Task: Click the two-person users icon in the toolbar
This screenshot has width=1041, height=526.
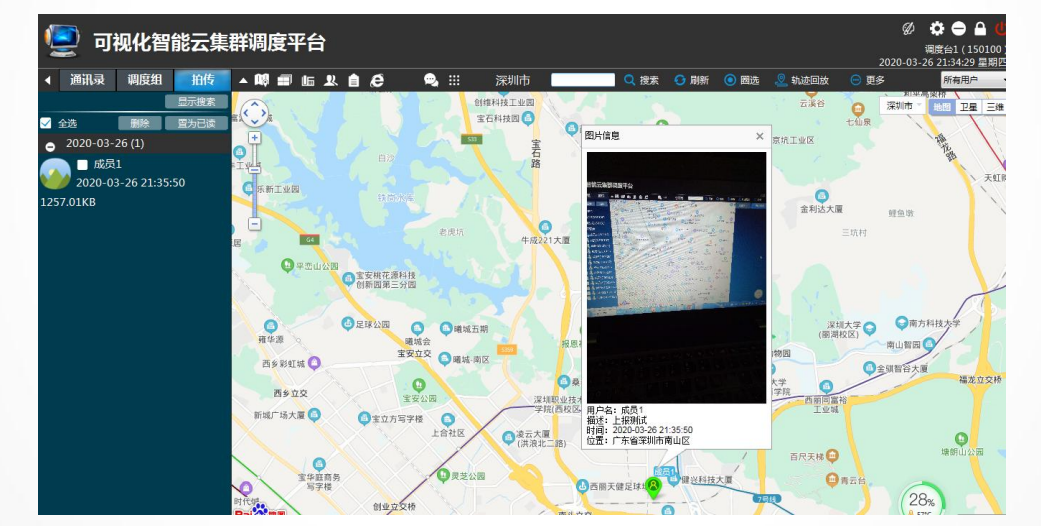Action: click(331, 80)
